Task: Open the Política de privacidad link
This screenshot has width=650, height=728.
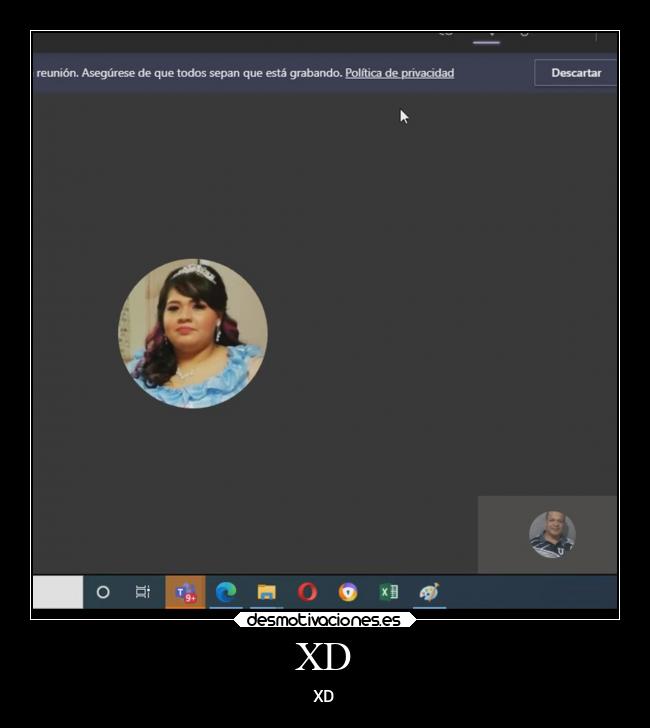Action: tap(399, 73)
